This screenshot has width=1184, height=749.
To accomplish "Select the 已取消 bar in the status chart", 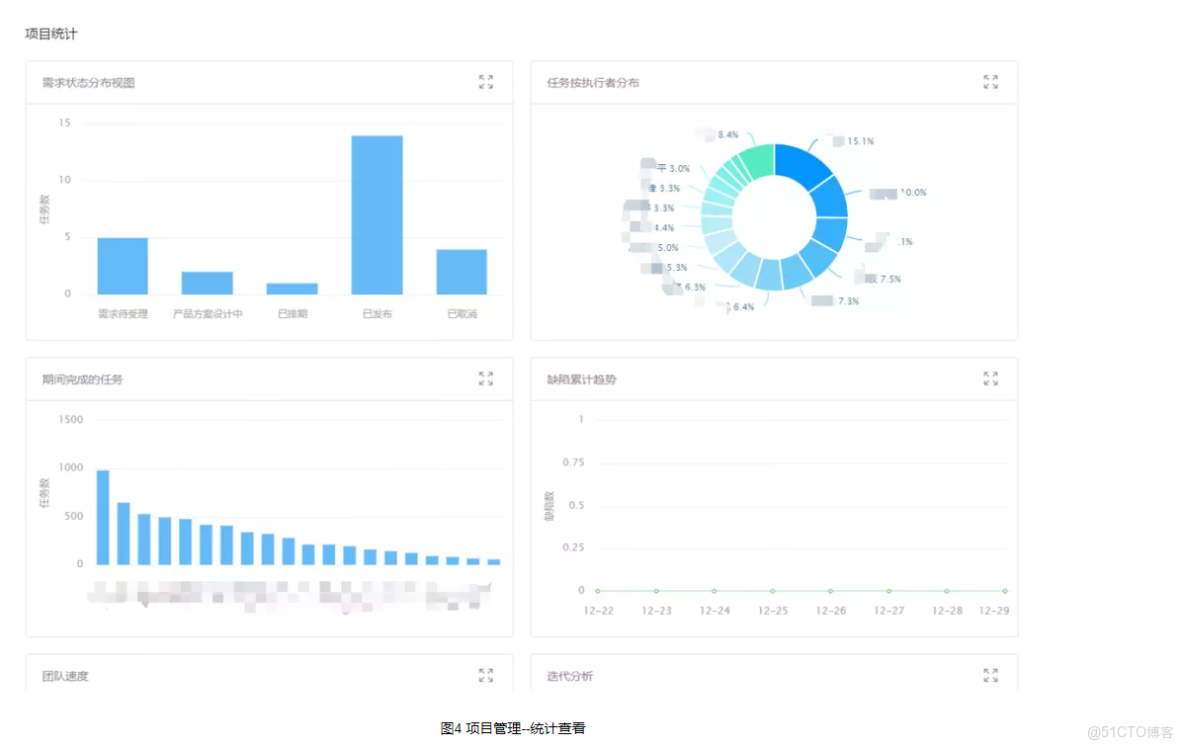I will click(x=459, y=273).
